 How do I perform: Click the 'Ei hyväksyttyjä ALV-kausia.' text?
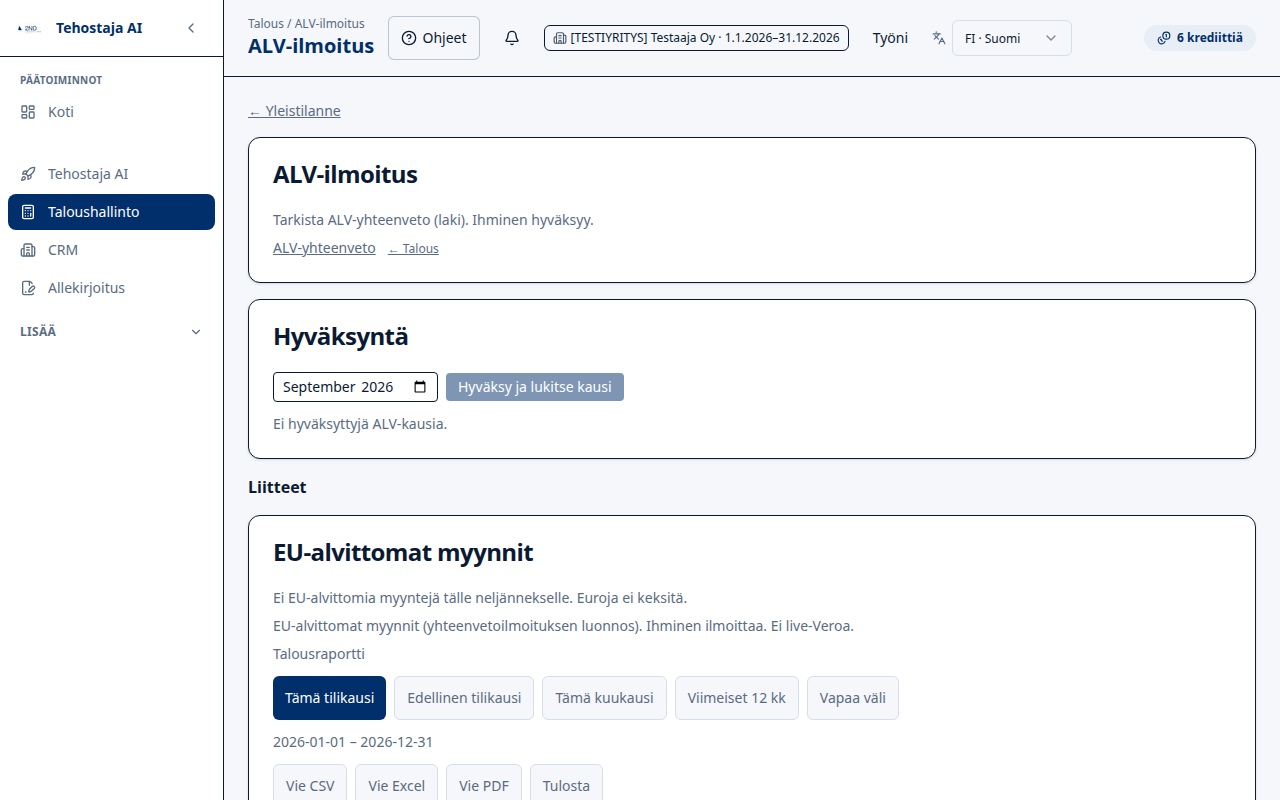click(x=360, y=424)
